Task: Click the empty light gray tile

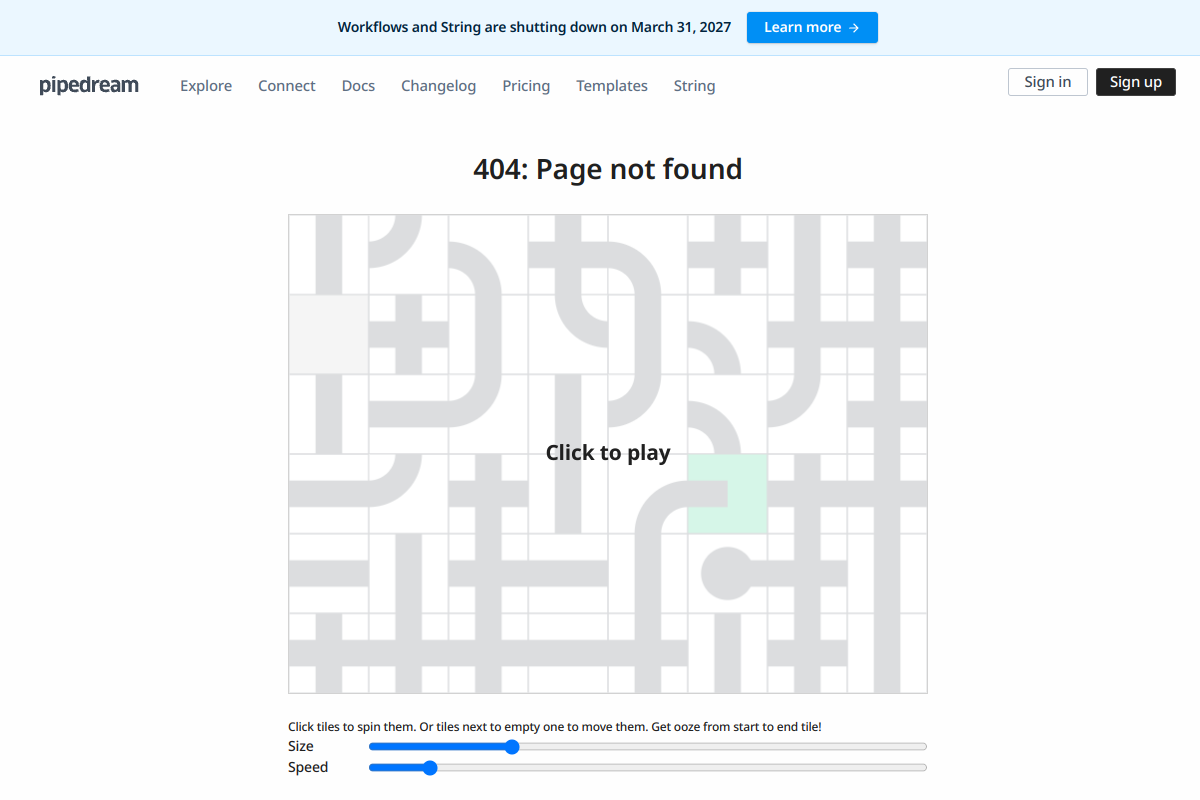Action: coord(329,334)
